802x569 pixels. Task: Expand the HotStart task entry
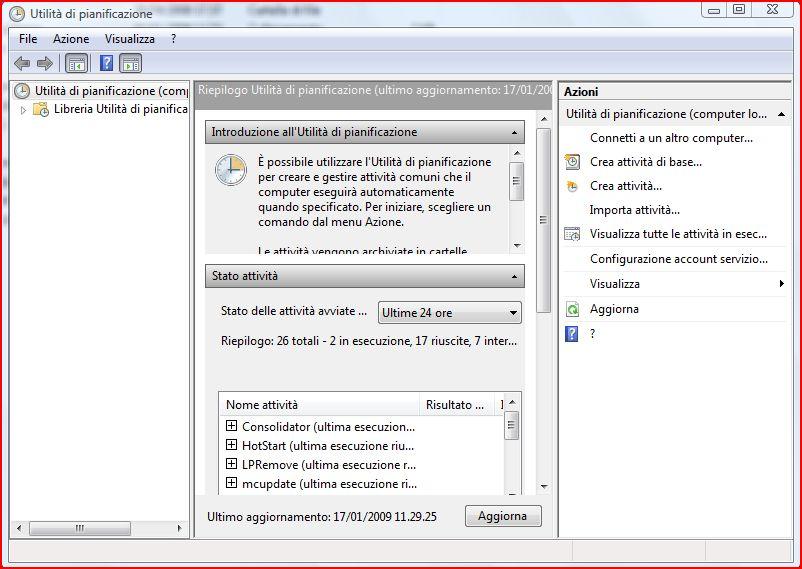[x=232, y=445]
